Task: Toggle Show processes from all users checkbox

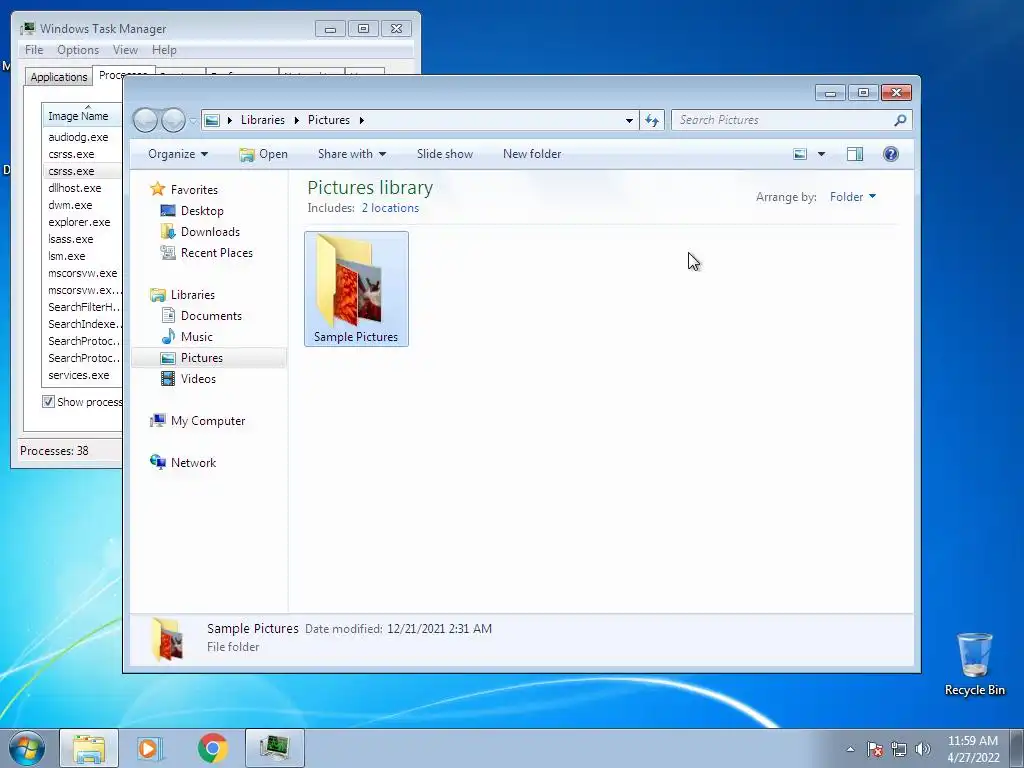Action: pos(48,402)
